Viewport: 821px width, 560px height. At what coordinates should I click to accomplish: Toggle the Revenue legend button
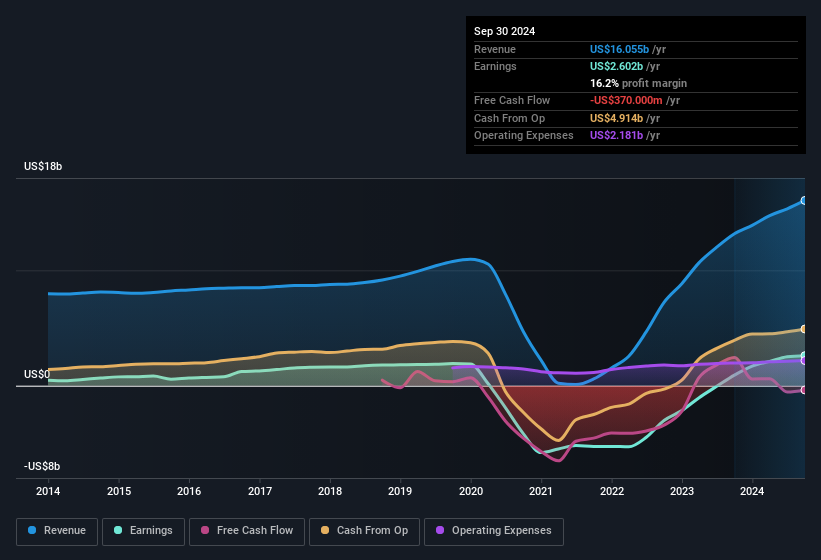pyautogui.click(x=57, y=531)
